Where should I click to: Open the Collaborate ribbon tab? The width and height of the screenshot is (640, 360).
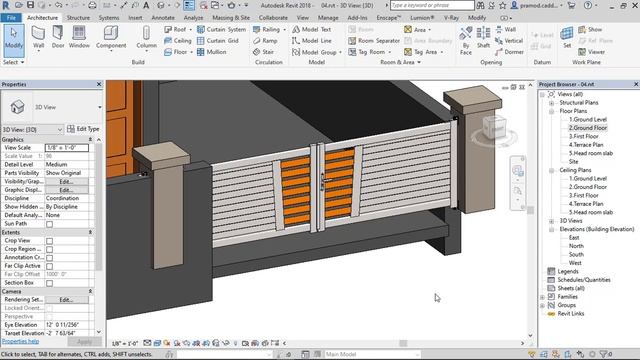coord(273,18)
